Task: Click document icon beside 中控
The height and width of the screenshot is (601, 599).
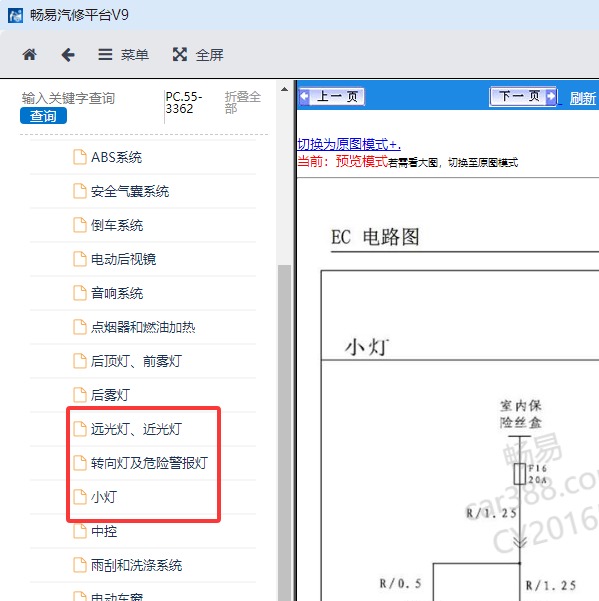Action: [80, 531]
